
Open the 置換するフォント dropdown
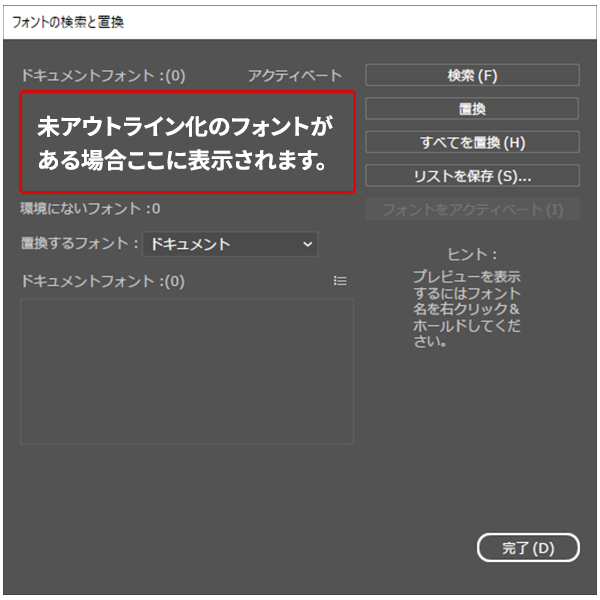coord(230,244)
